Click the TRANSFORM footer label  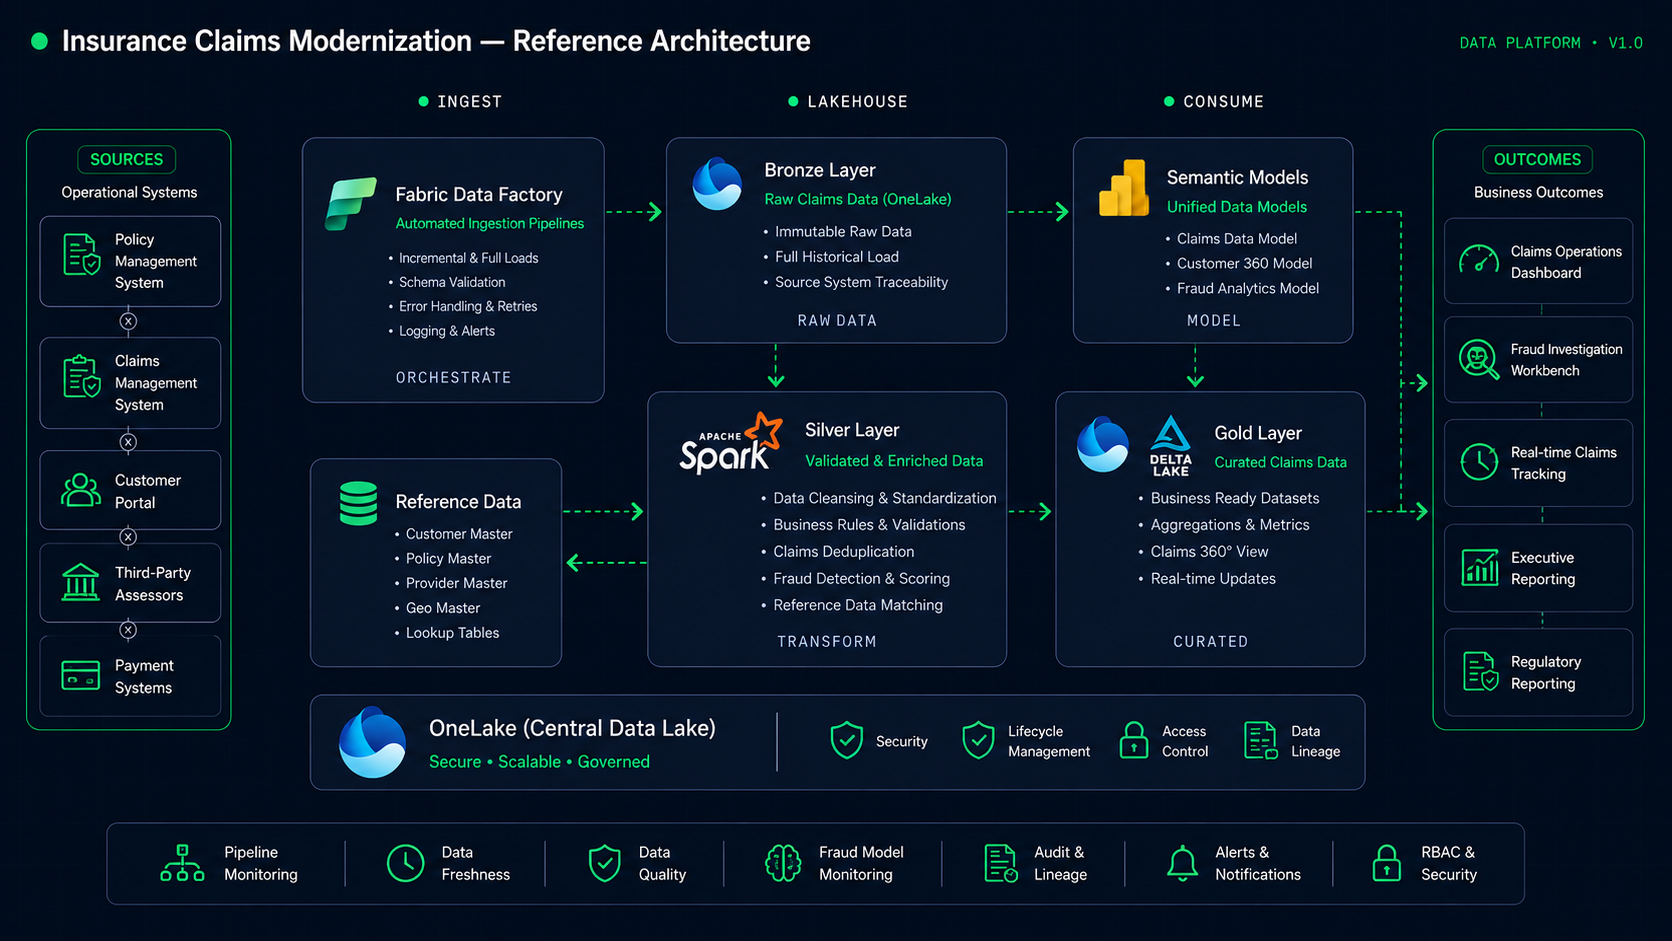(x=827, y=641)
